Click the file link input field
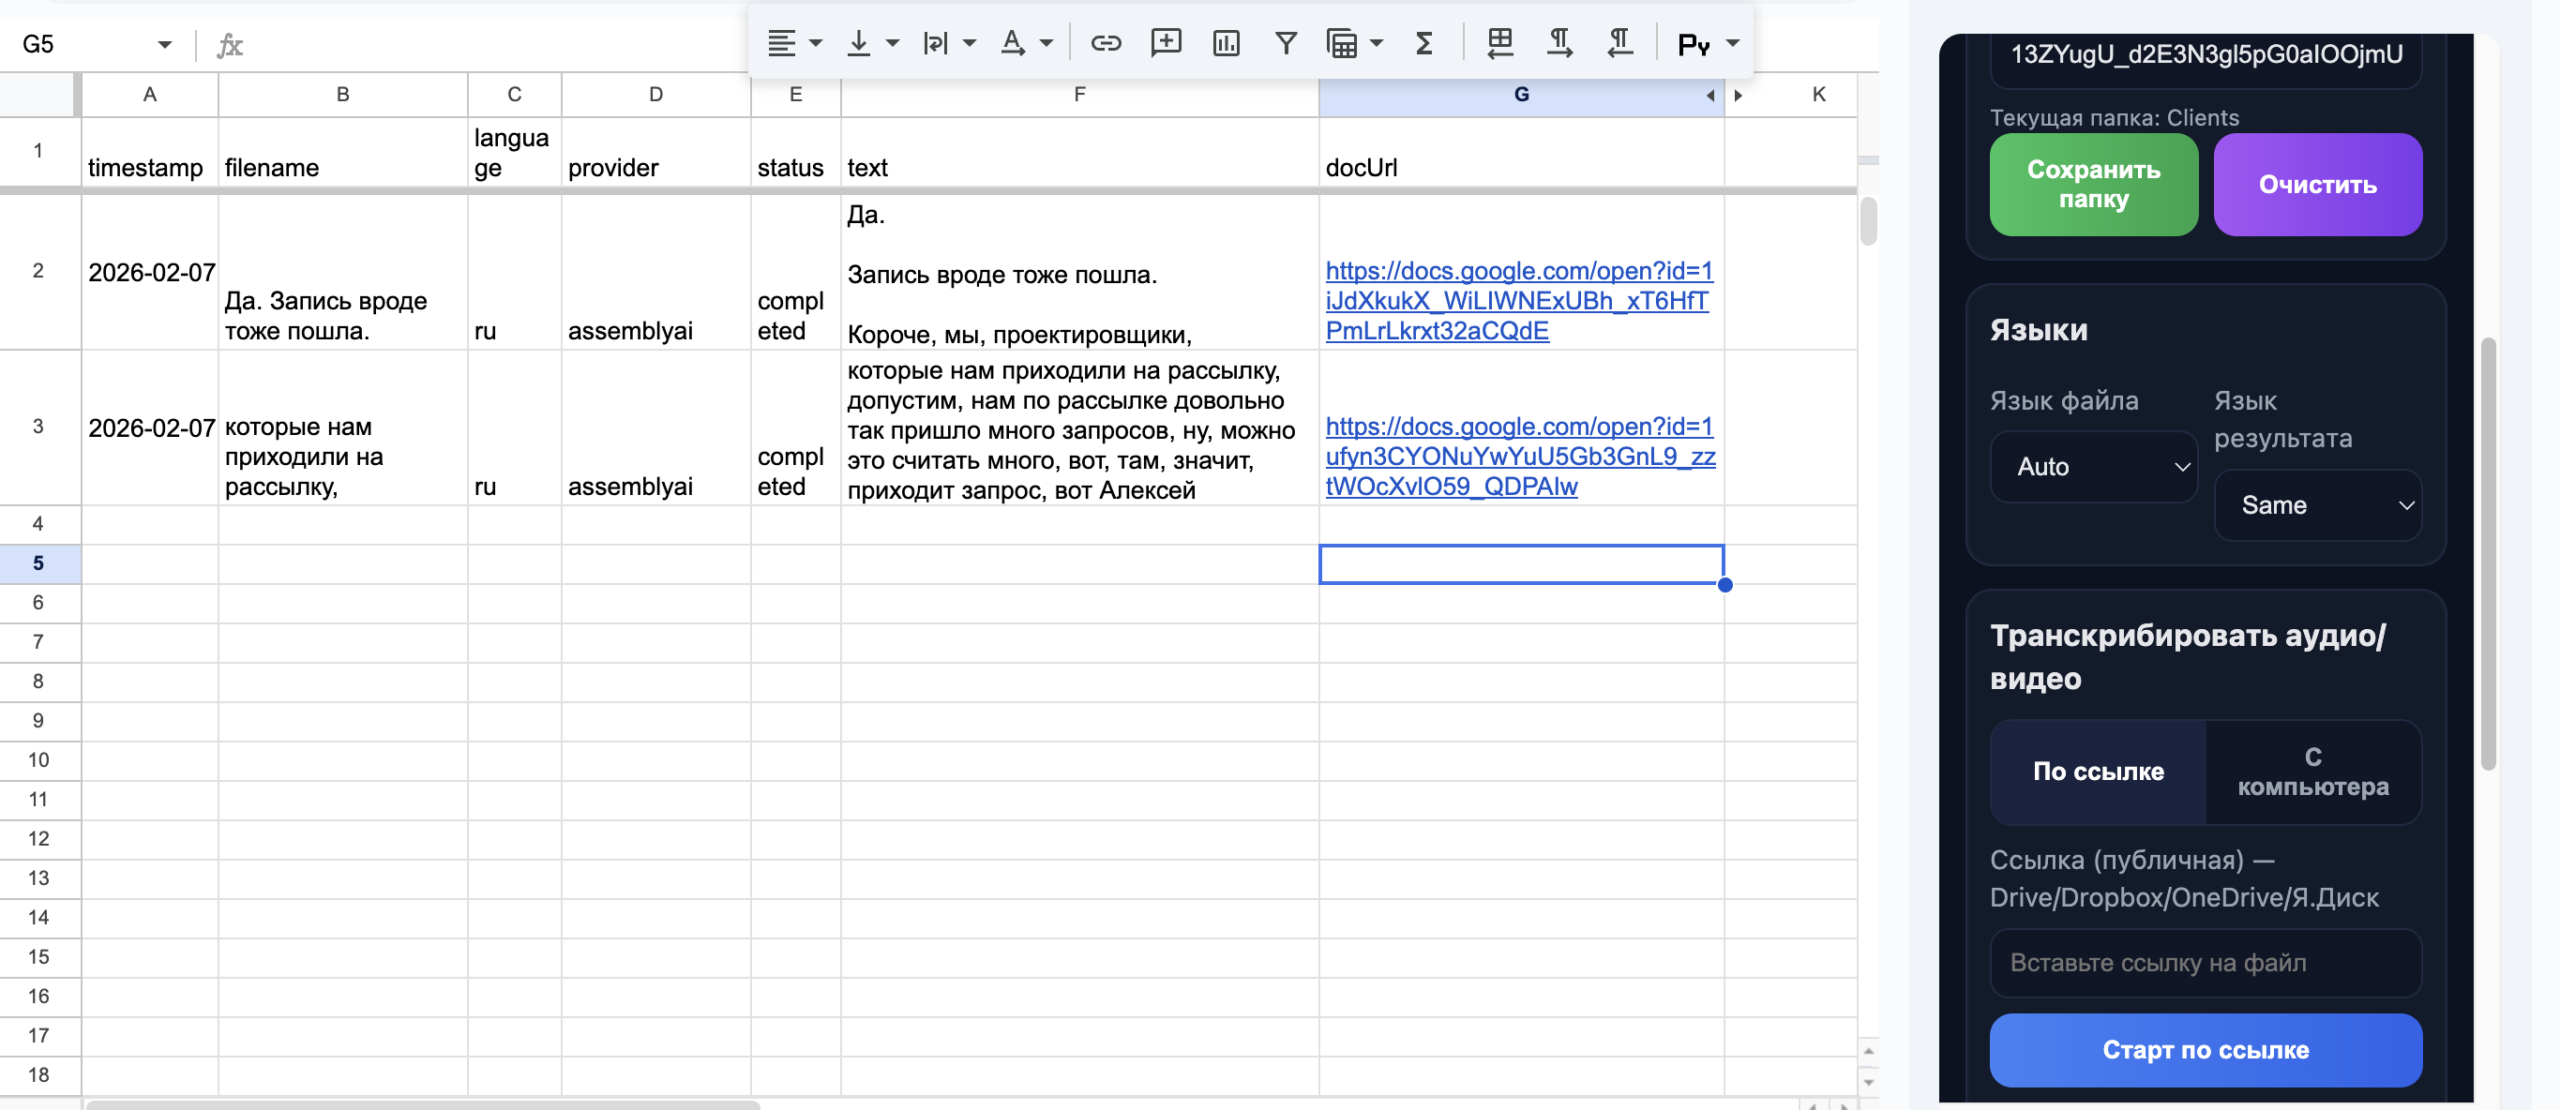The image size is (2560, 1110). [2206, 963]
